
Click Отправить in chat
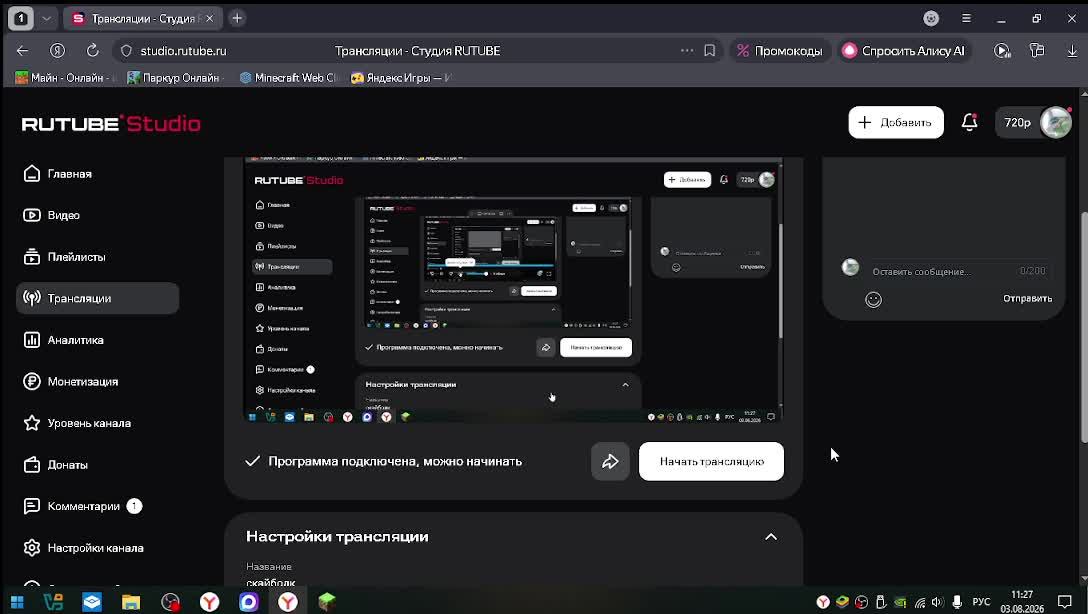pyautogui.click(x=1027, y=298)
